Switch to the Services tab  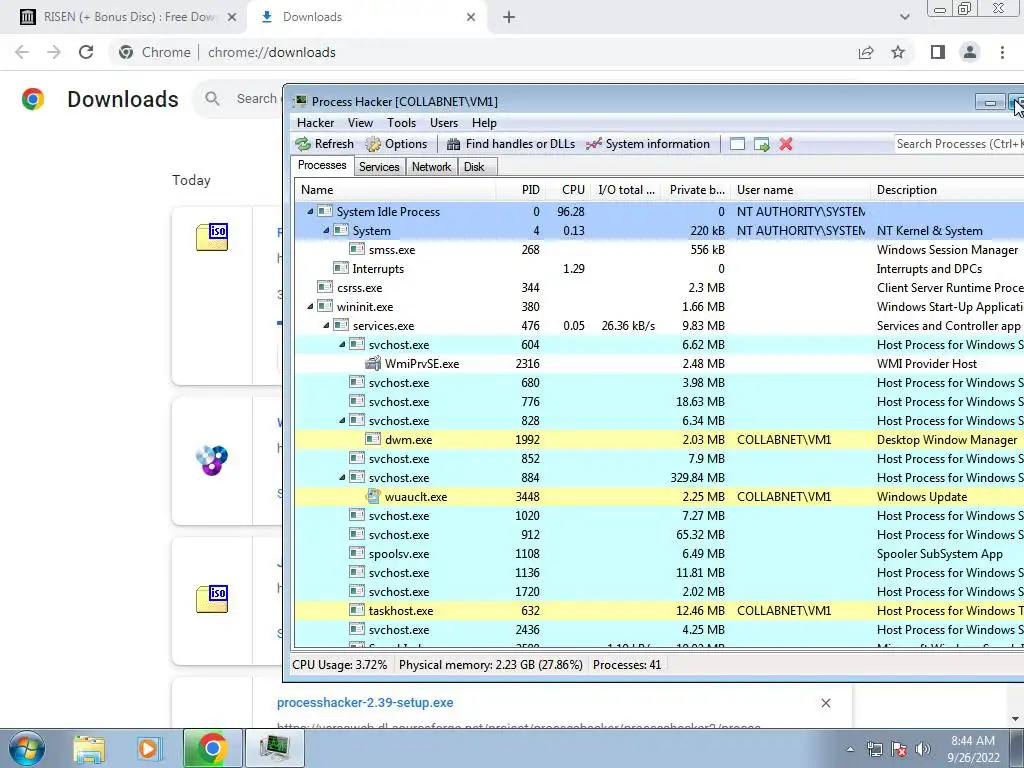(x=379, y=167)
